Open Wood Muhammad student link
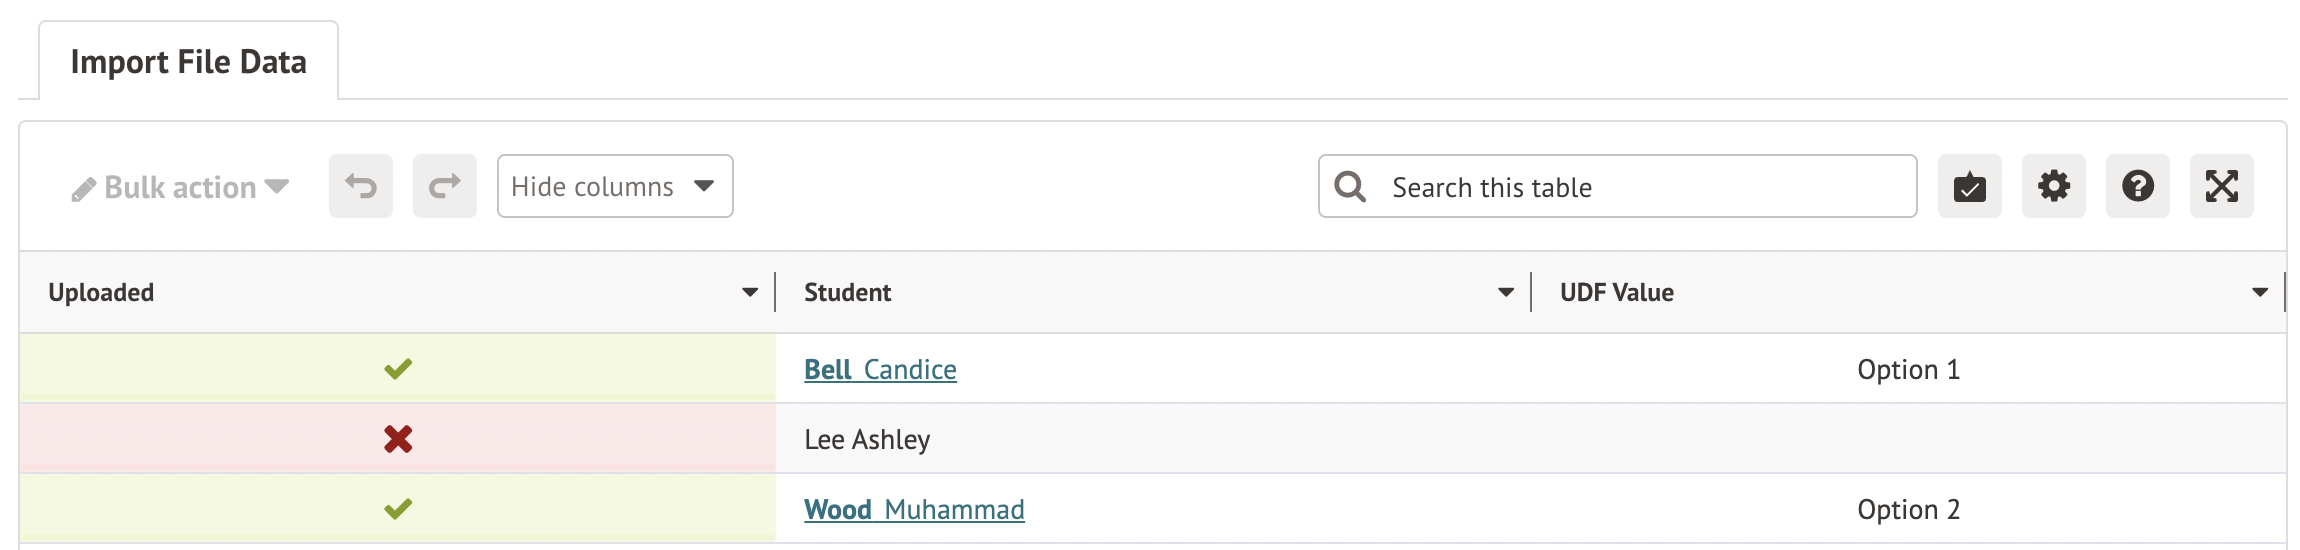2300x550 pixels. point(914,510)
